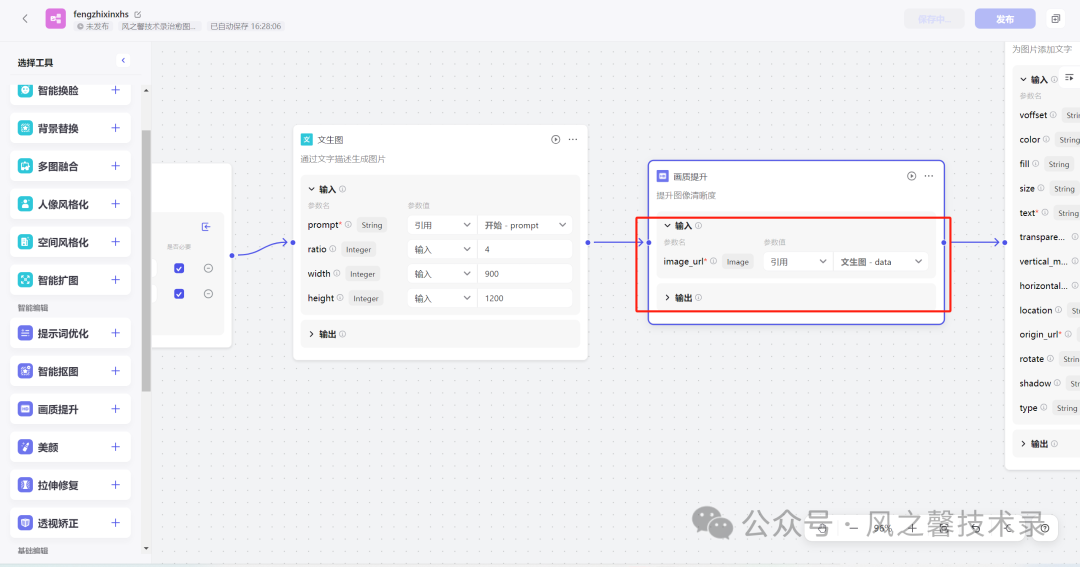Screen dimensions: 1080x567
Task: Click the 未发布 status label
Action: (93, 26)
